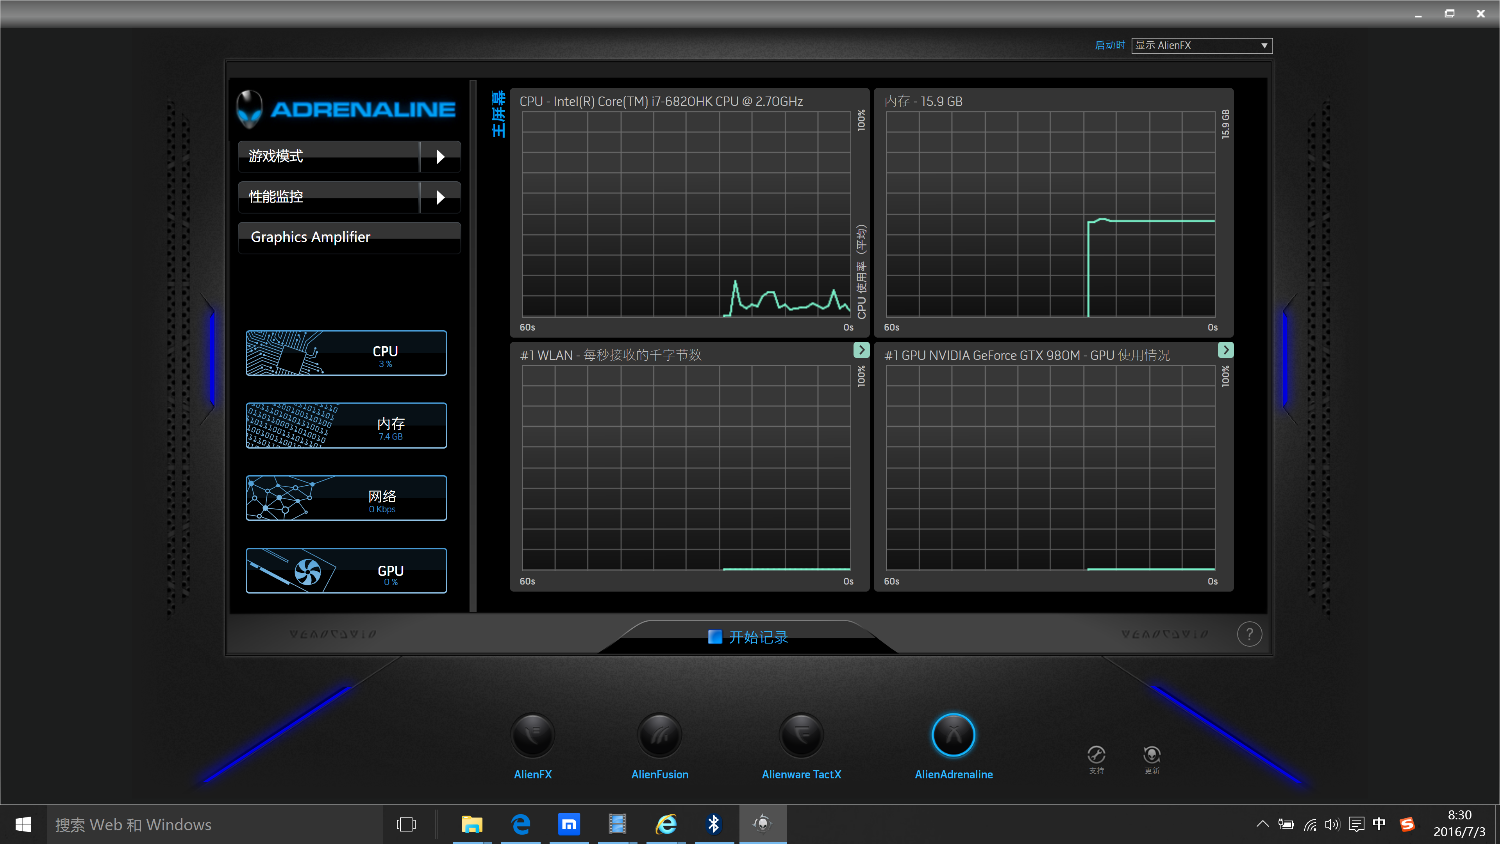Click the GTX 980M GPU graph panel
This screenshot has height=844, width=1500.
pyautogui.click(x=1054, y=467)
